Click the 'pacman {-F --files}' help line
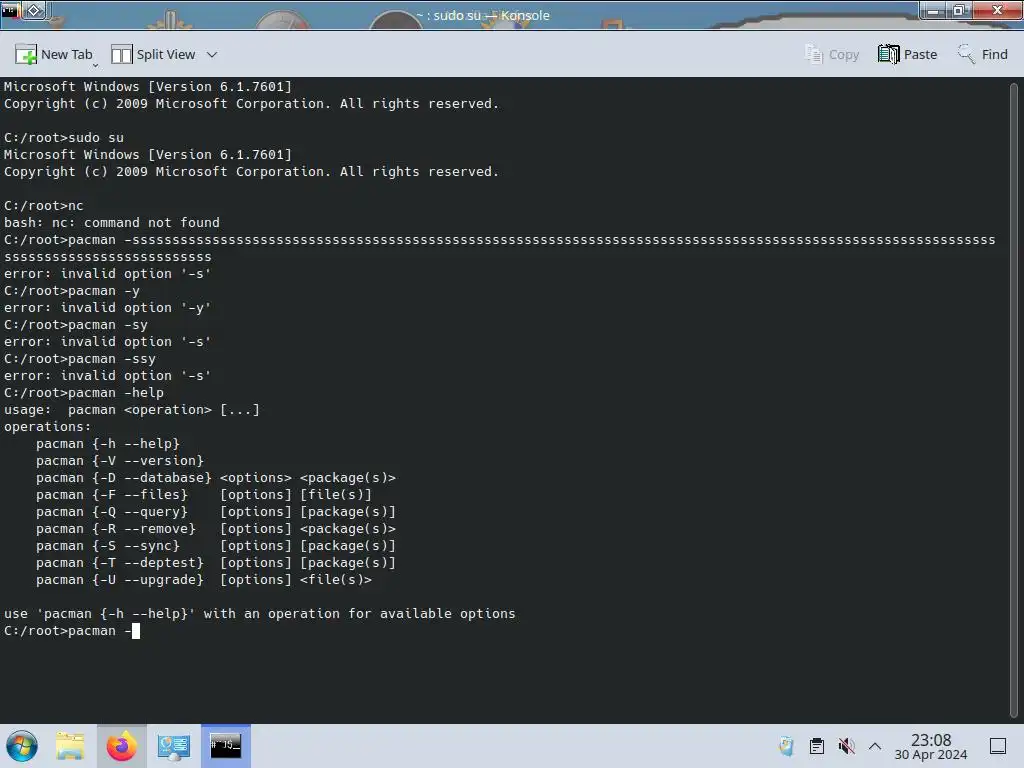The height and width of the screenshot is (768, 1024). [x=204, y=495]
